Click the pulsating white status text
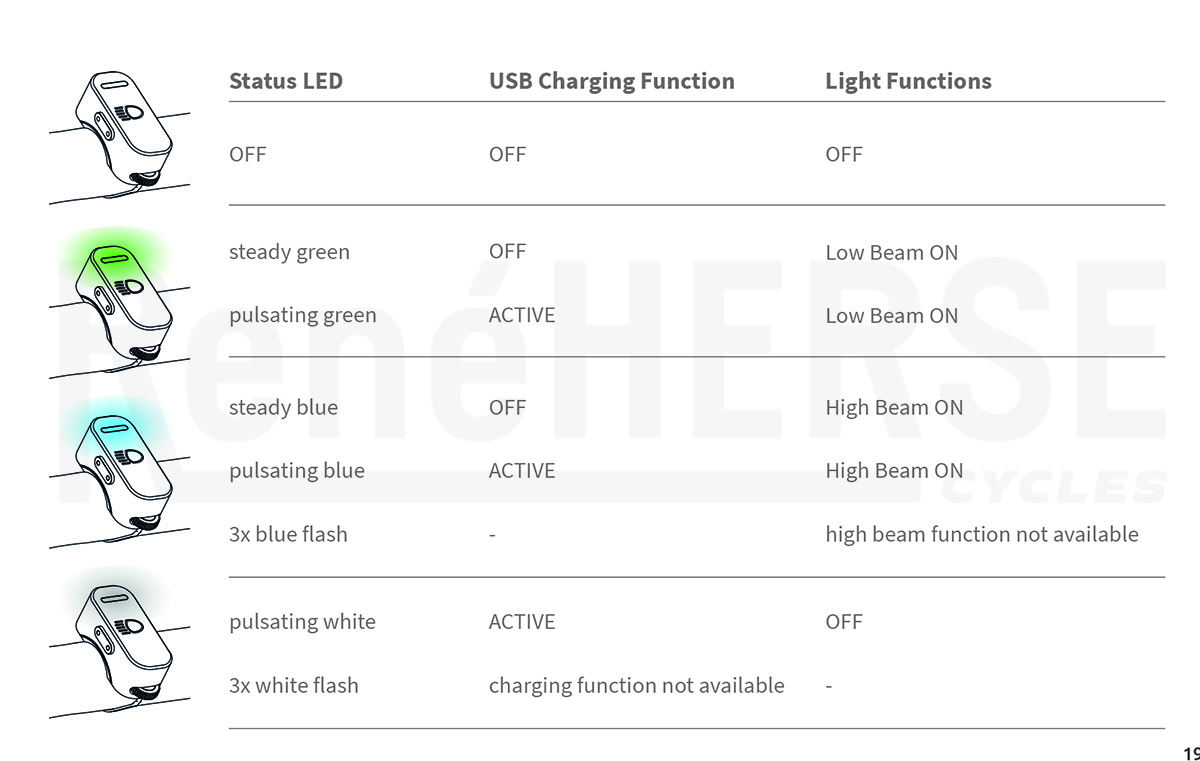This screenshot has width=1200, height=761. (302, 622)
